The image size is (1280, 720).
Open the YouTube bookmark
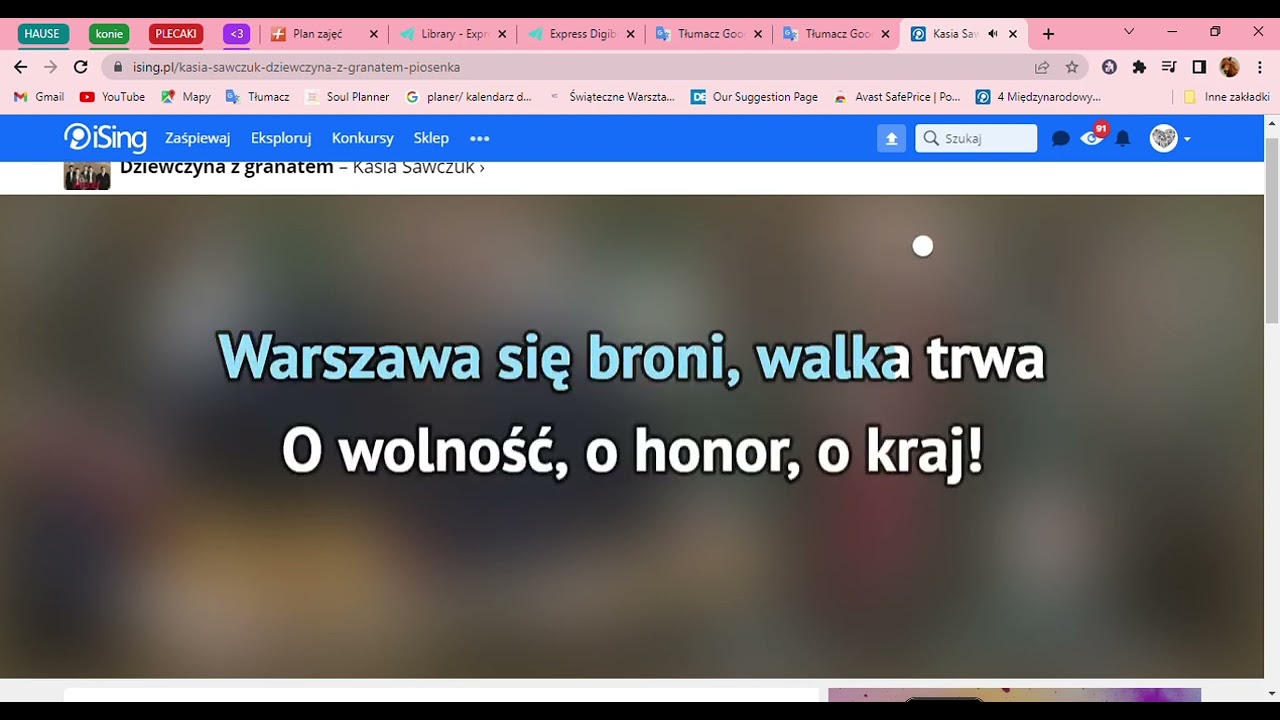coord(112,97)
